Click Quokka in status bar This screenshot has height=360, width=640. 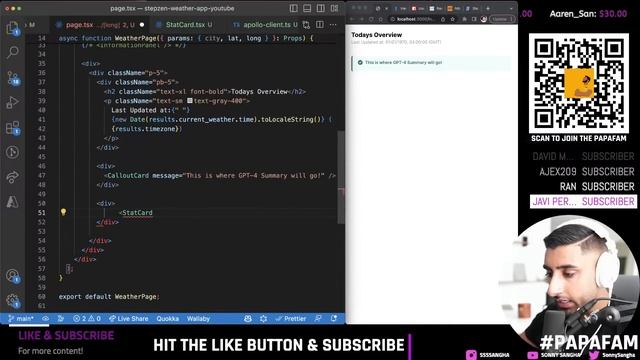coord(168,319)
